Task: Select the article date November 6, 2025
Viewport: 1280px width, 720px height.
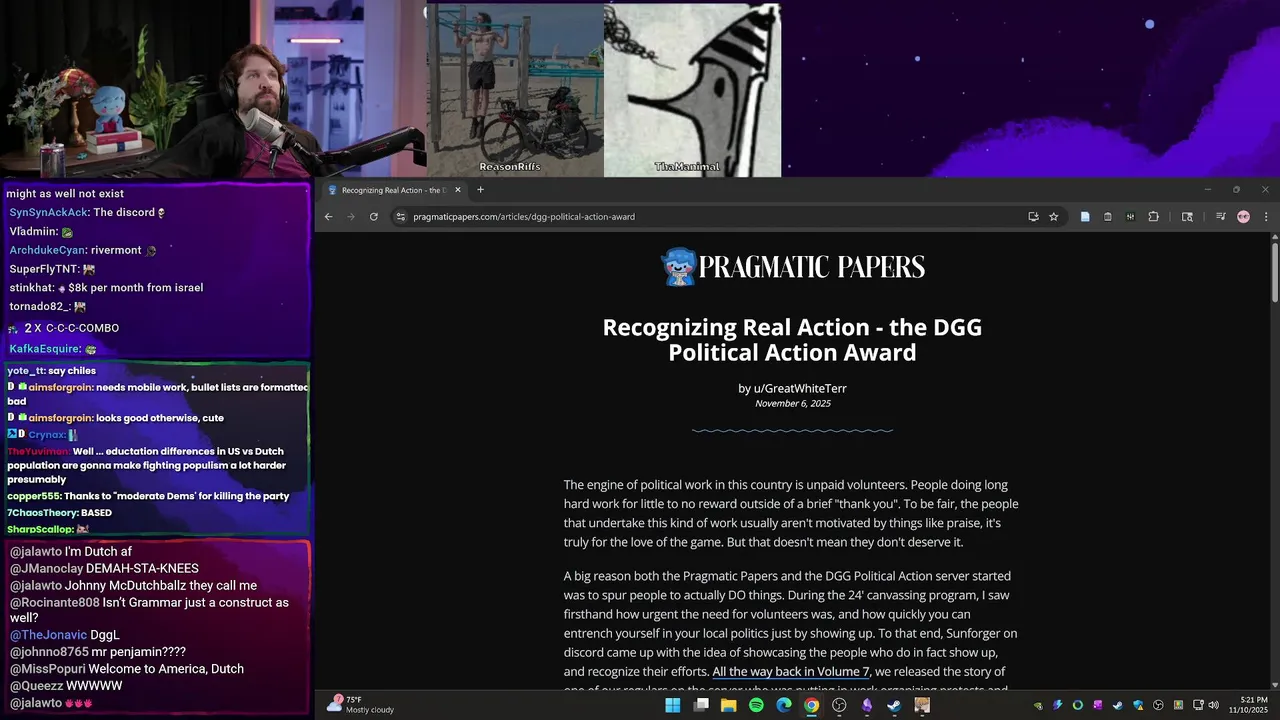Action: [x=792, y=403]
